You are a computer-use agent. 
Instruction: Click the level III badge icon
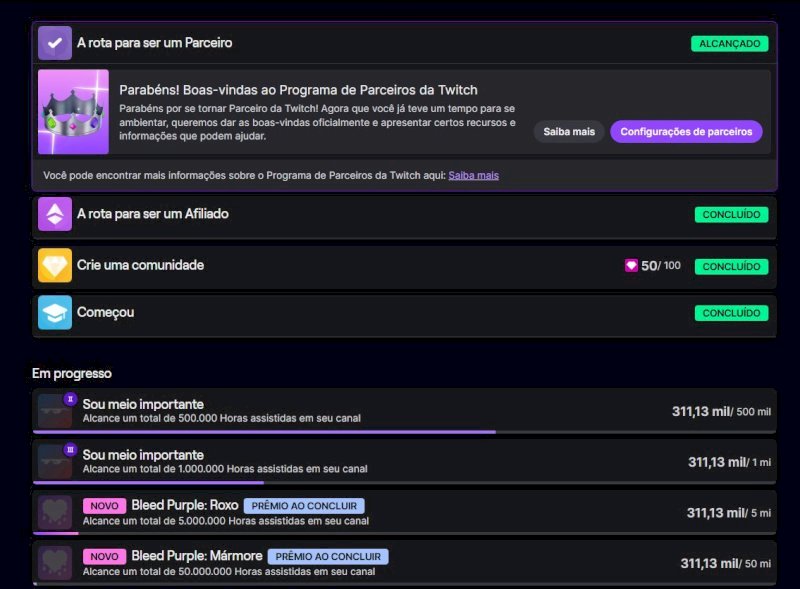(70, 450)
